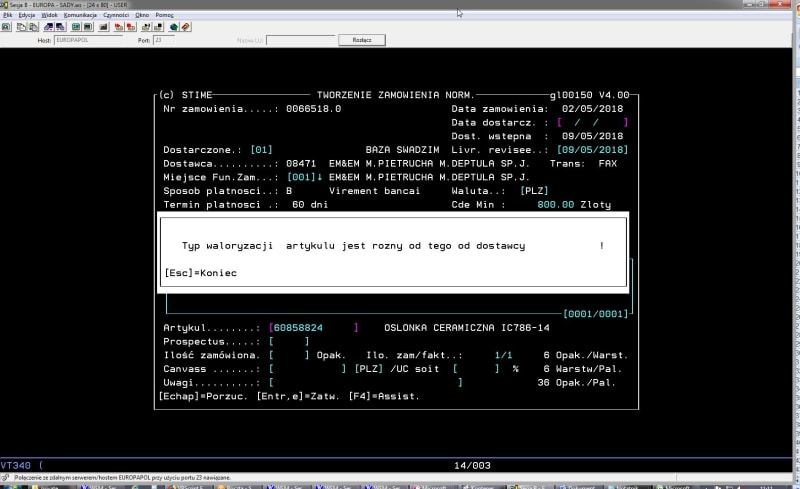Click the Cde Min value 800.00

point(556,205)
